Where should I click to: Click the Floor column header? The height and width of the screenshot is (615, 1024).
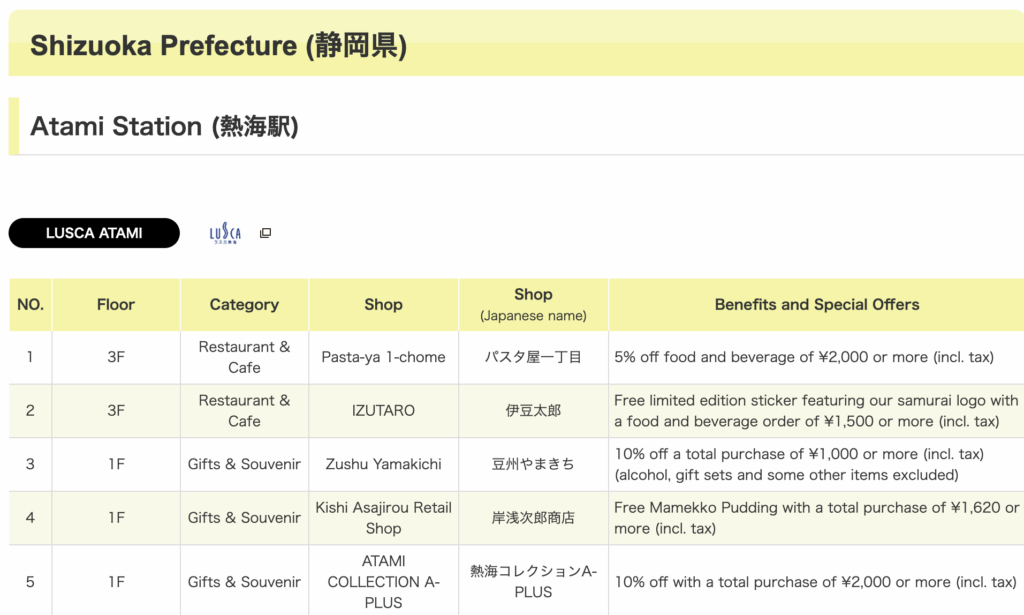click(116, 305)
